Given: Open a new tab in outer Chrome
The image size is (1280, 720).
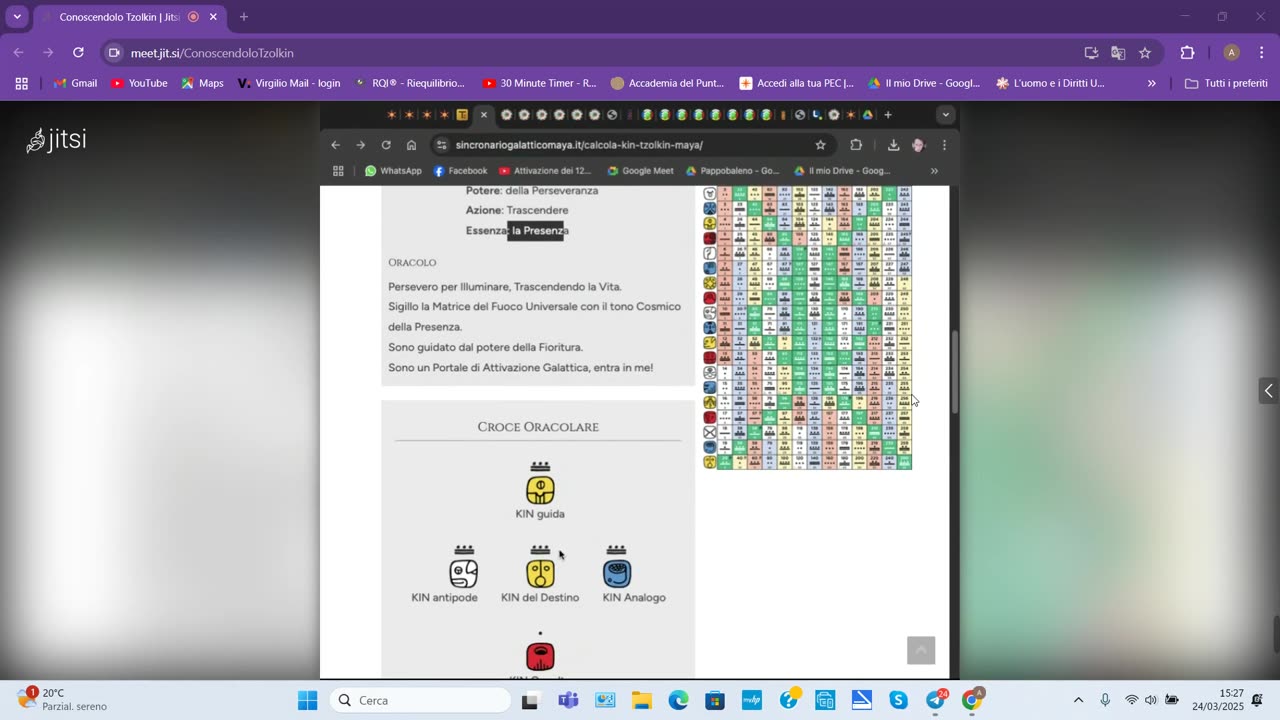Looking at the screenshot, I should [243, 17].
